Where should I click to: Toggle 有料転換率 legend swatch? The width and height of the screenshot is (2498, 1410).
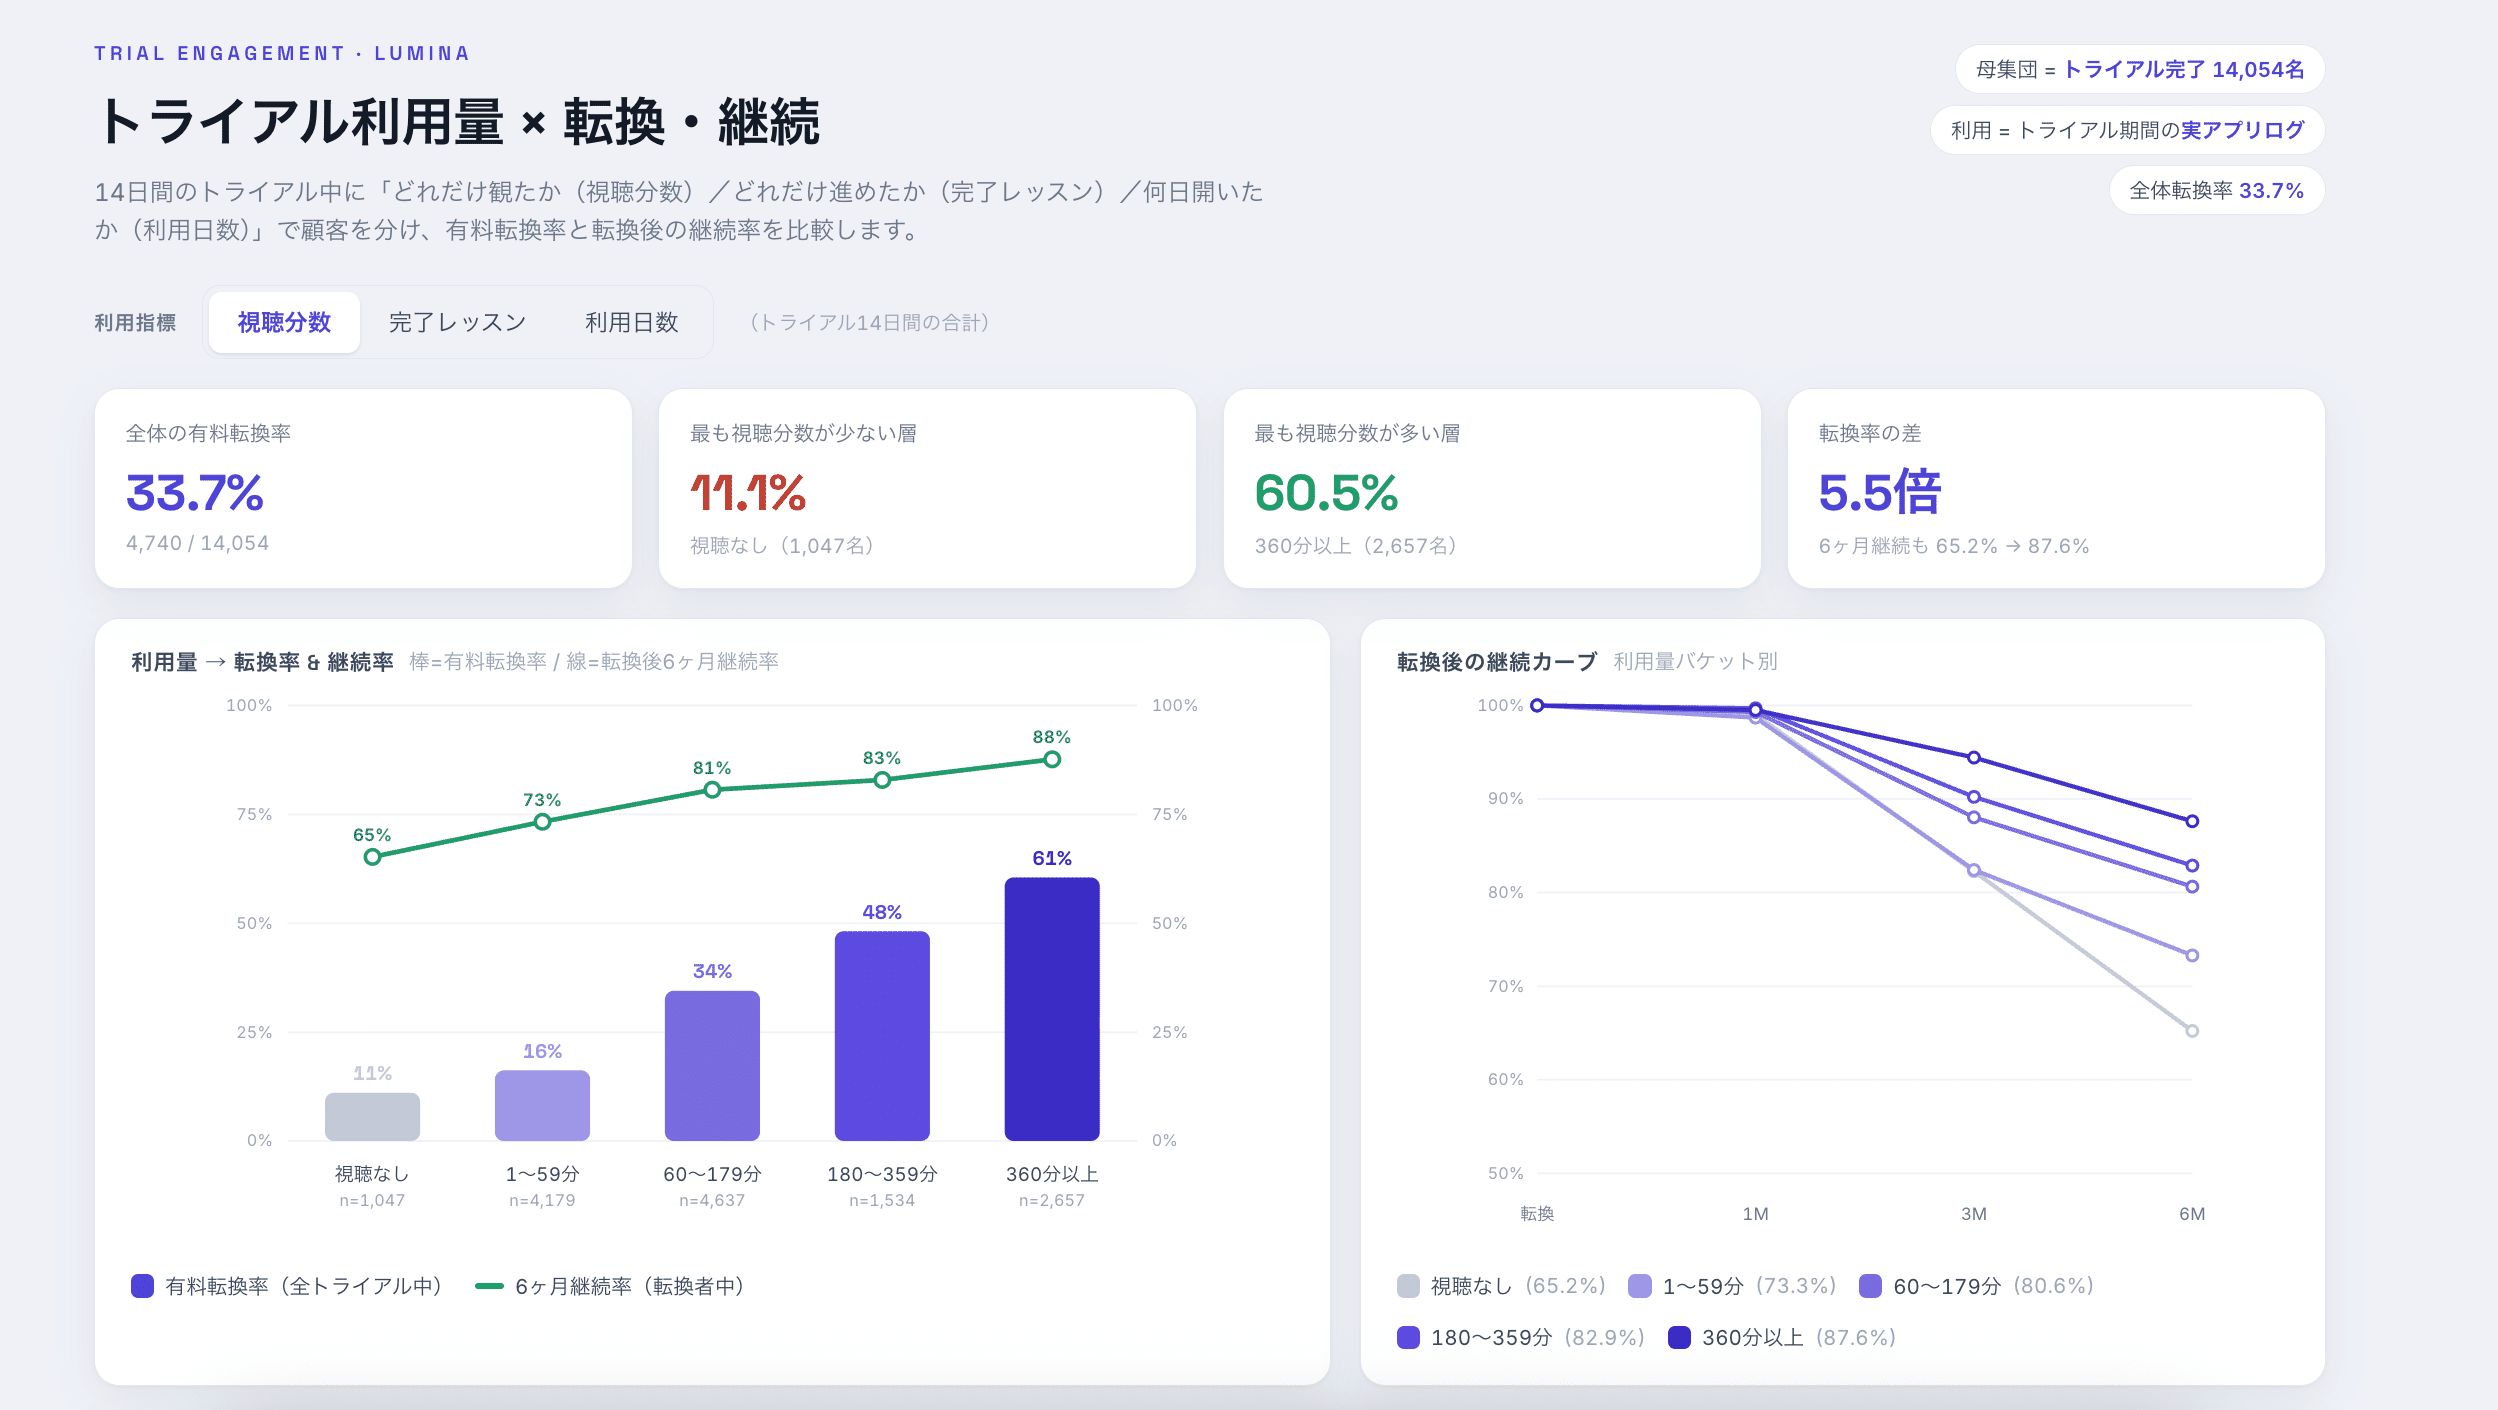pyautogui.click(x=142, y=1286)
